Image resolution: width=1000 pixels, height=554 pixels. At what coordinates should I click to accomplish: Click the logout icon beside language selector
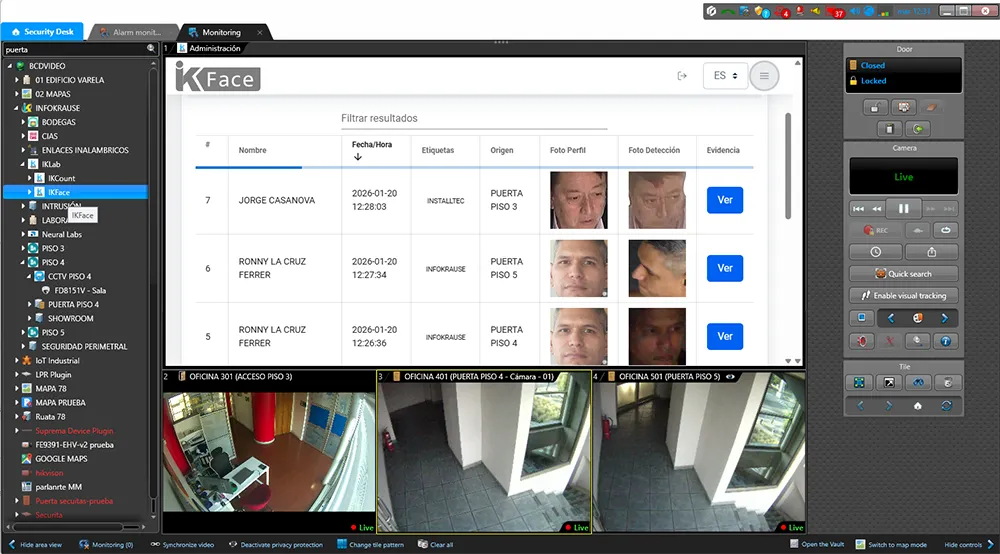click(683, 76)
